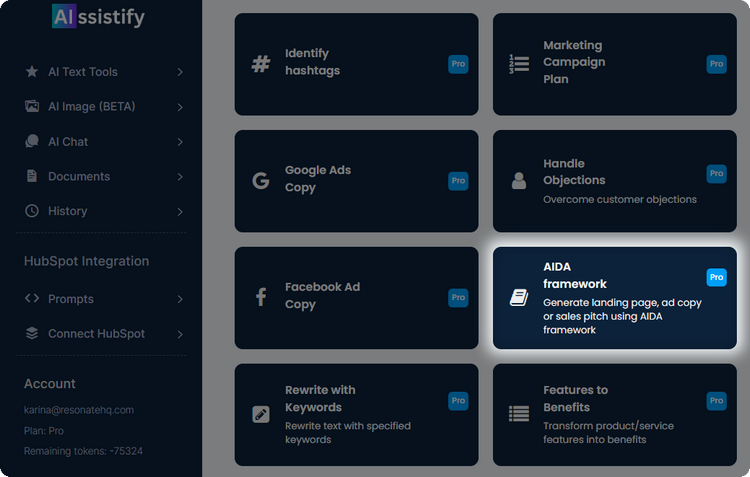Click the Pro badge on AIDA framework
This screenshot has width=750, height=477.
tap(716, 277)
